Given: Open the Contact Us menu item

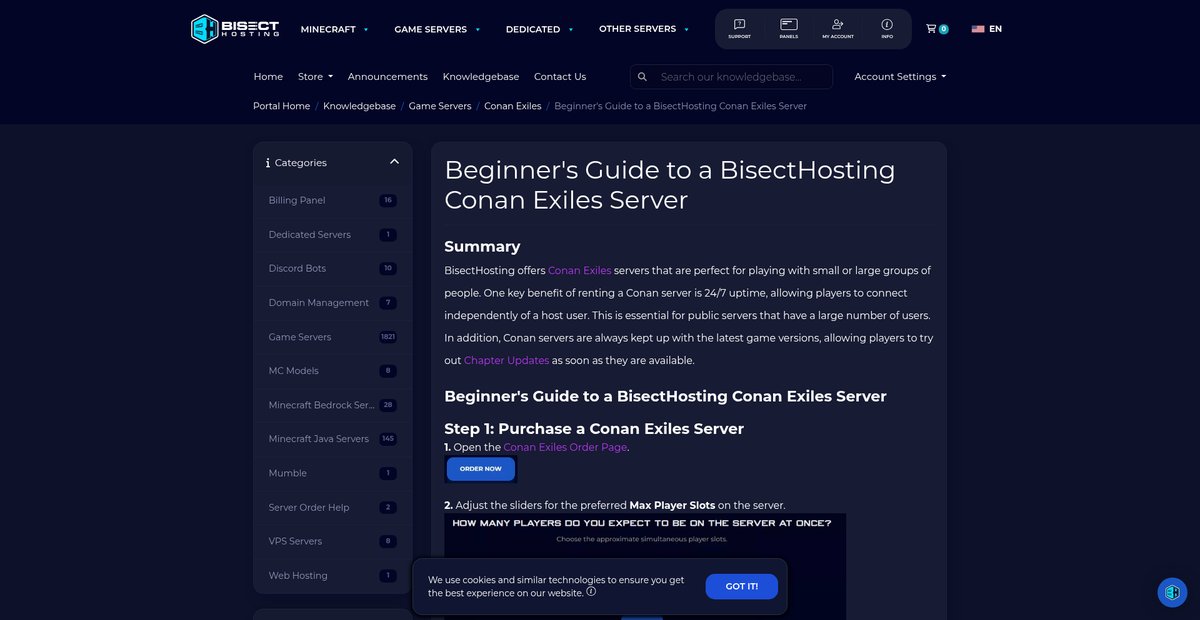Looking at the screenshot, I should coord(560,76).
